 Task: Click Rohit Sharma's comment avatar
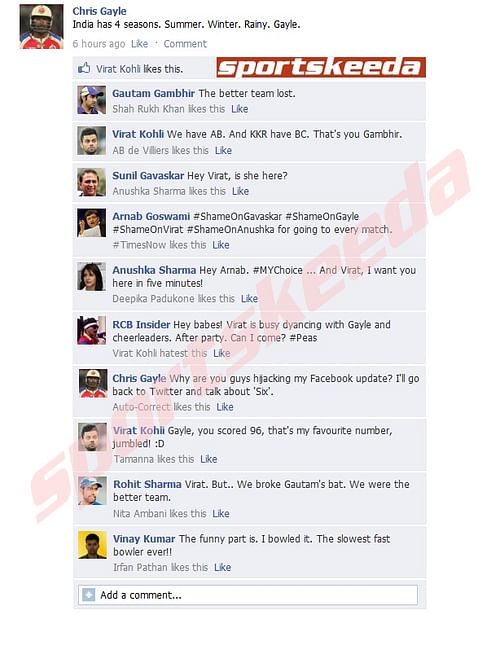point(92,491)
